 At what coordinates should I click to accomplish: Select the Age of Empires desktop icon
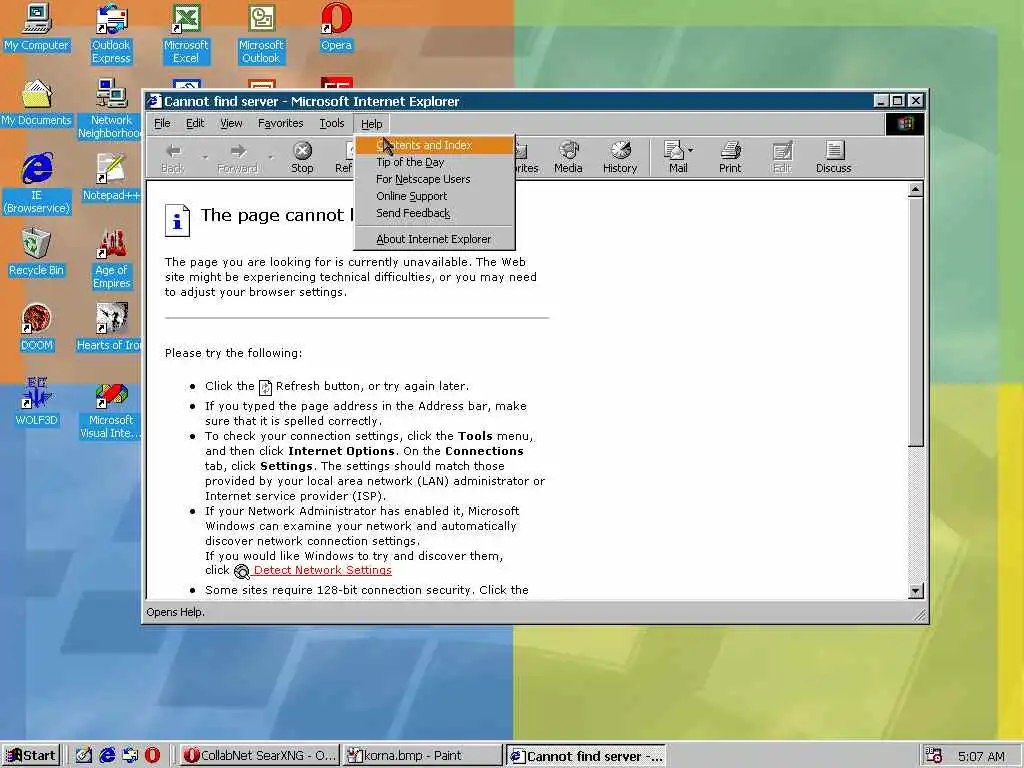[111, 259]
